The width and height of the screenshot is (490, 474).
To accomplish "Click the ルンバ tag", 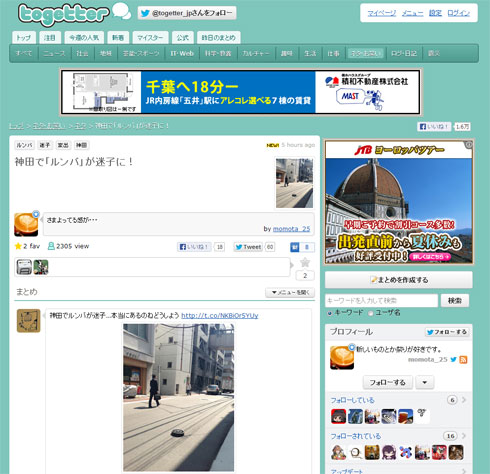I will click(24, 145).
